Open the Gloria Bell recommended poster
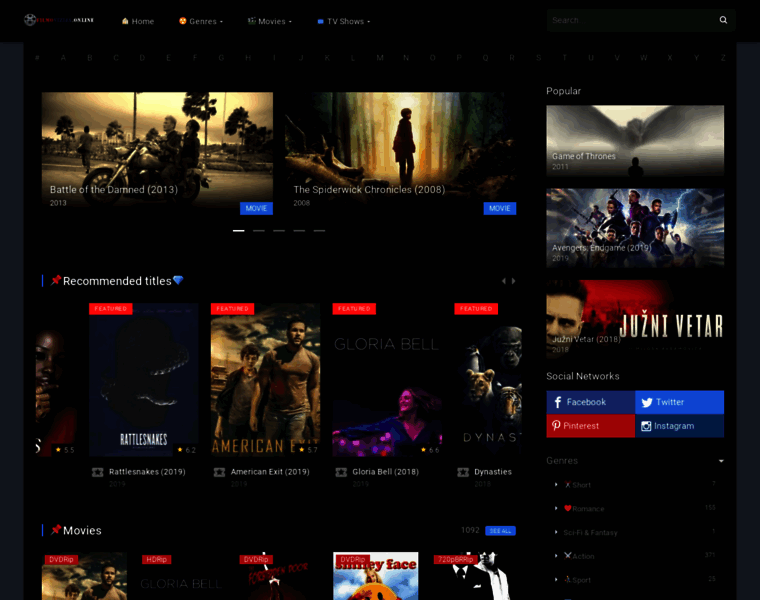This screenshot has height=600, width=760. click(387, 379)
